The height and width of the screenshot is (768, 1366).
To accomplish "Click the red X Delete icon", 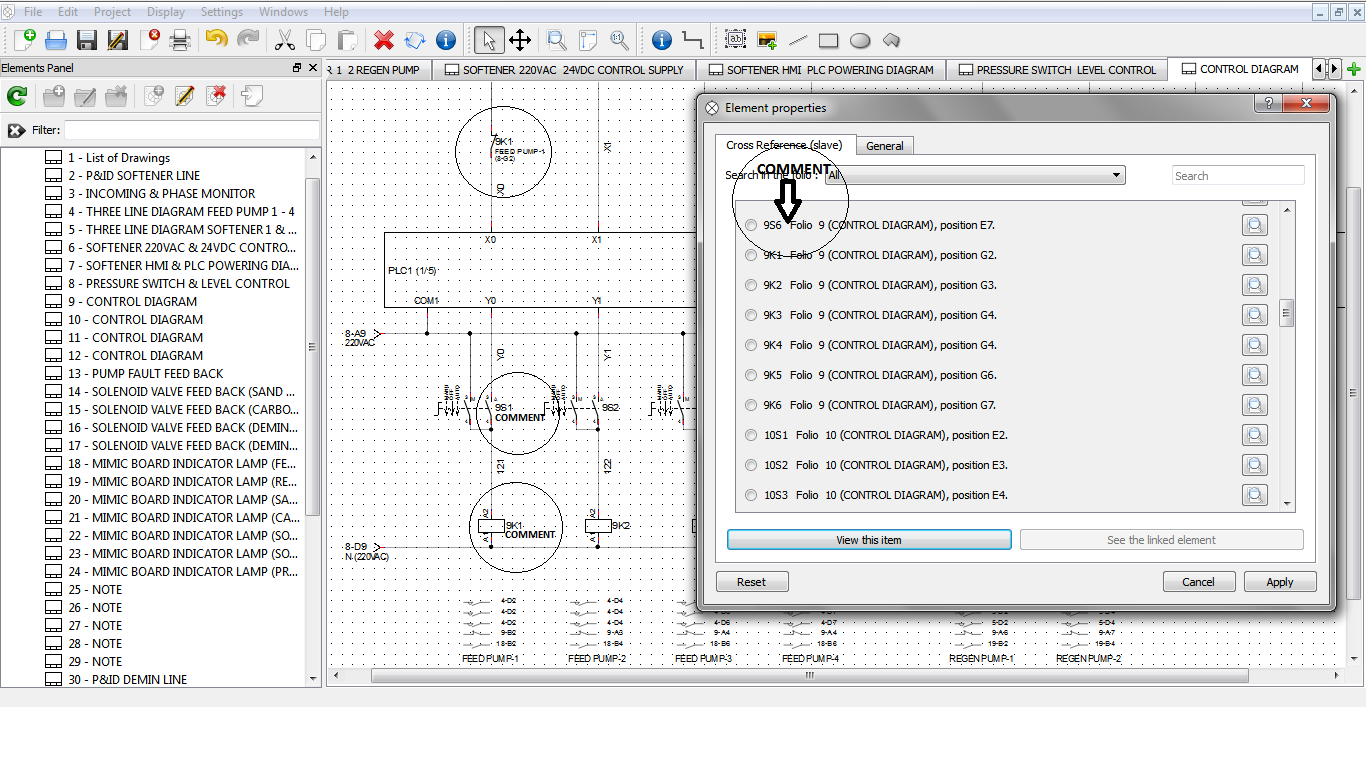I will (384, 40).
